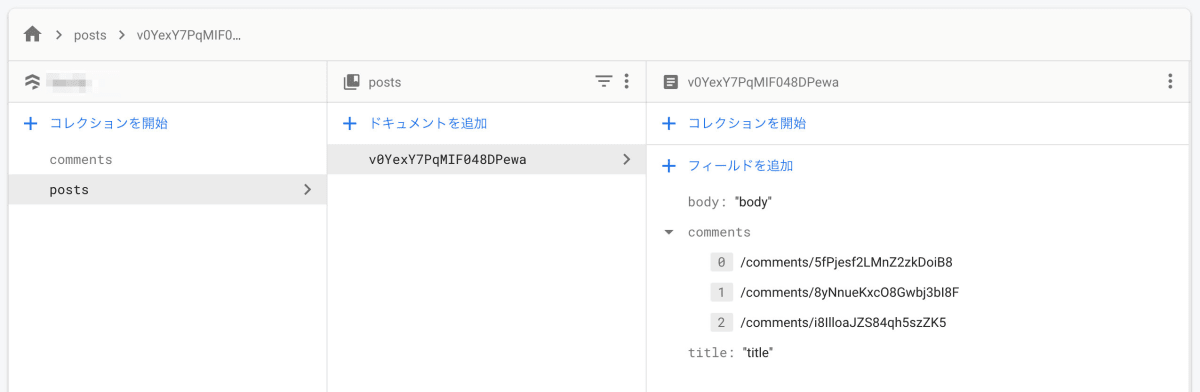Go to the home root icon
The height and width of the screenshot is (392, 1200).
tap(32, 34)
